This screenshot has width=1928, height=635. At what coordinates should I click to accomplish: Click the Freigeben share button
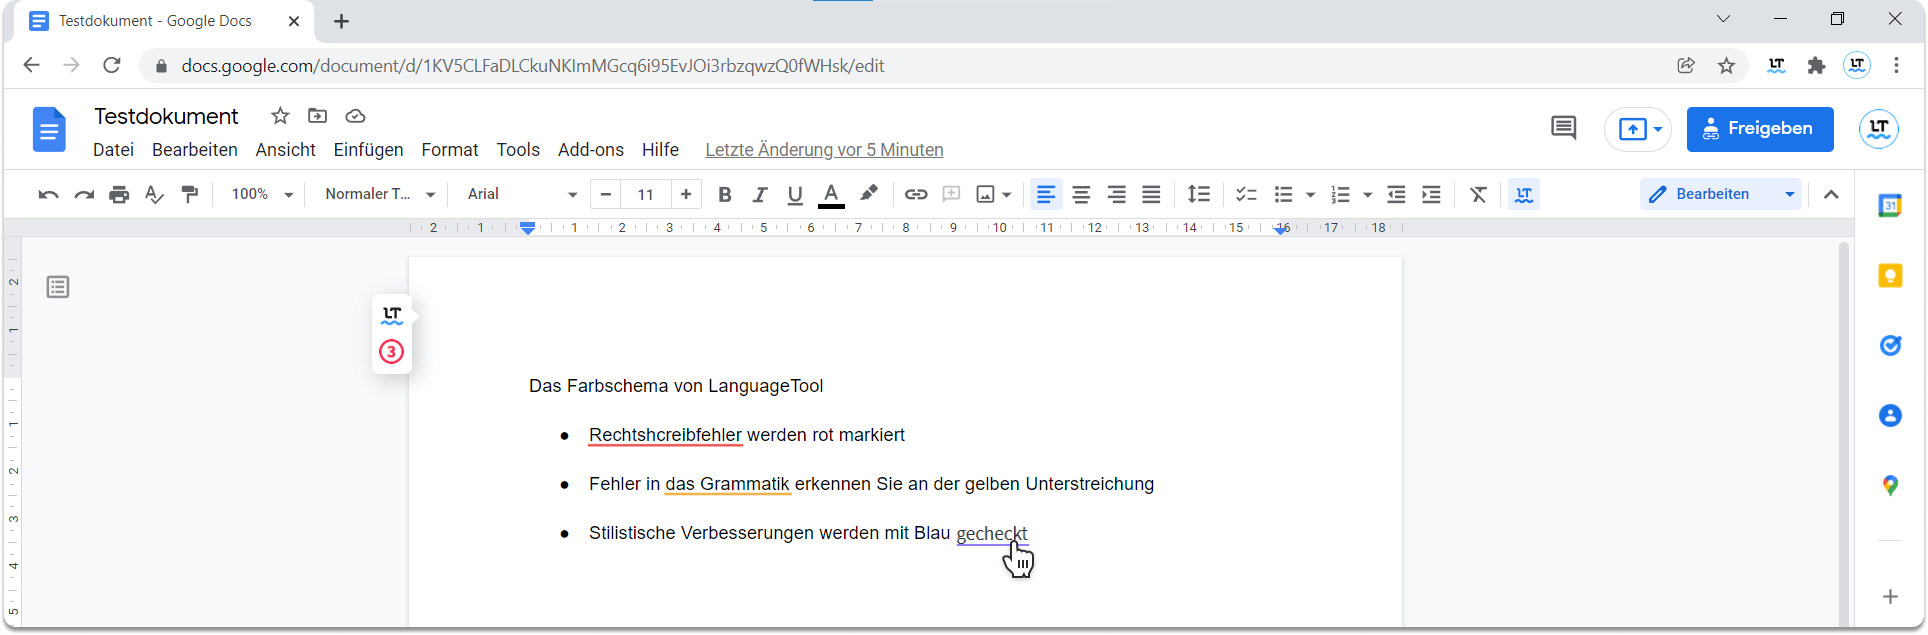pos(1760,129)
